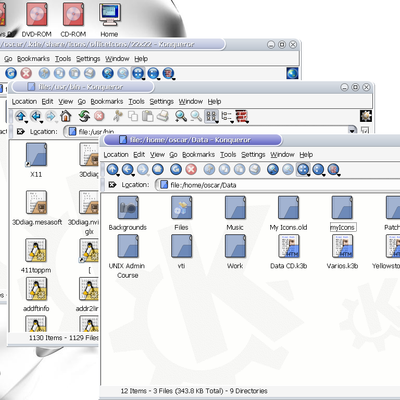Click Paste icon in the Data window toolbar
The height and width of the screenshot is (400, 400).
pos(239,169)
